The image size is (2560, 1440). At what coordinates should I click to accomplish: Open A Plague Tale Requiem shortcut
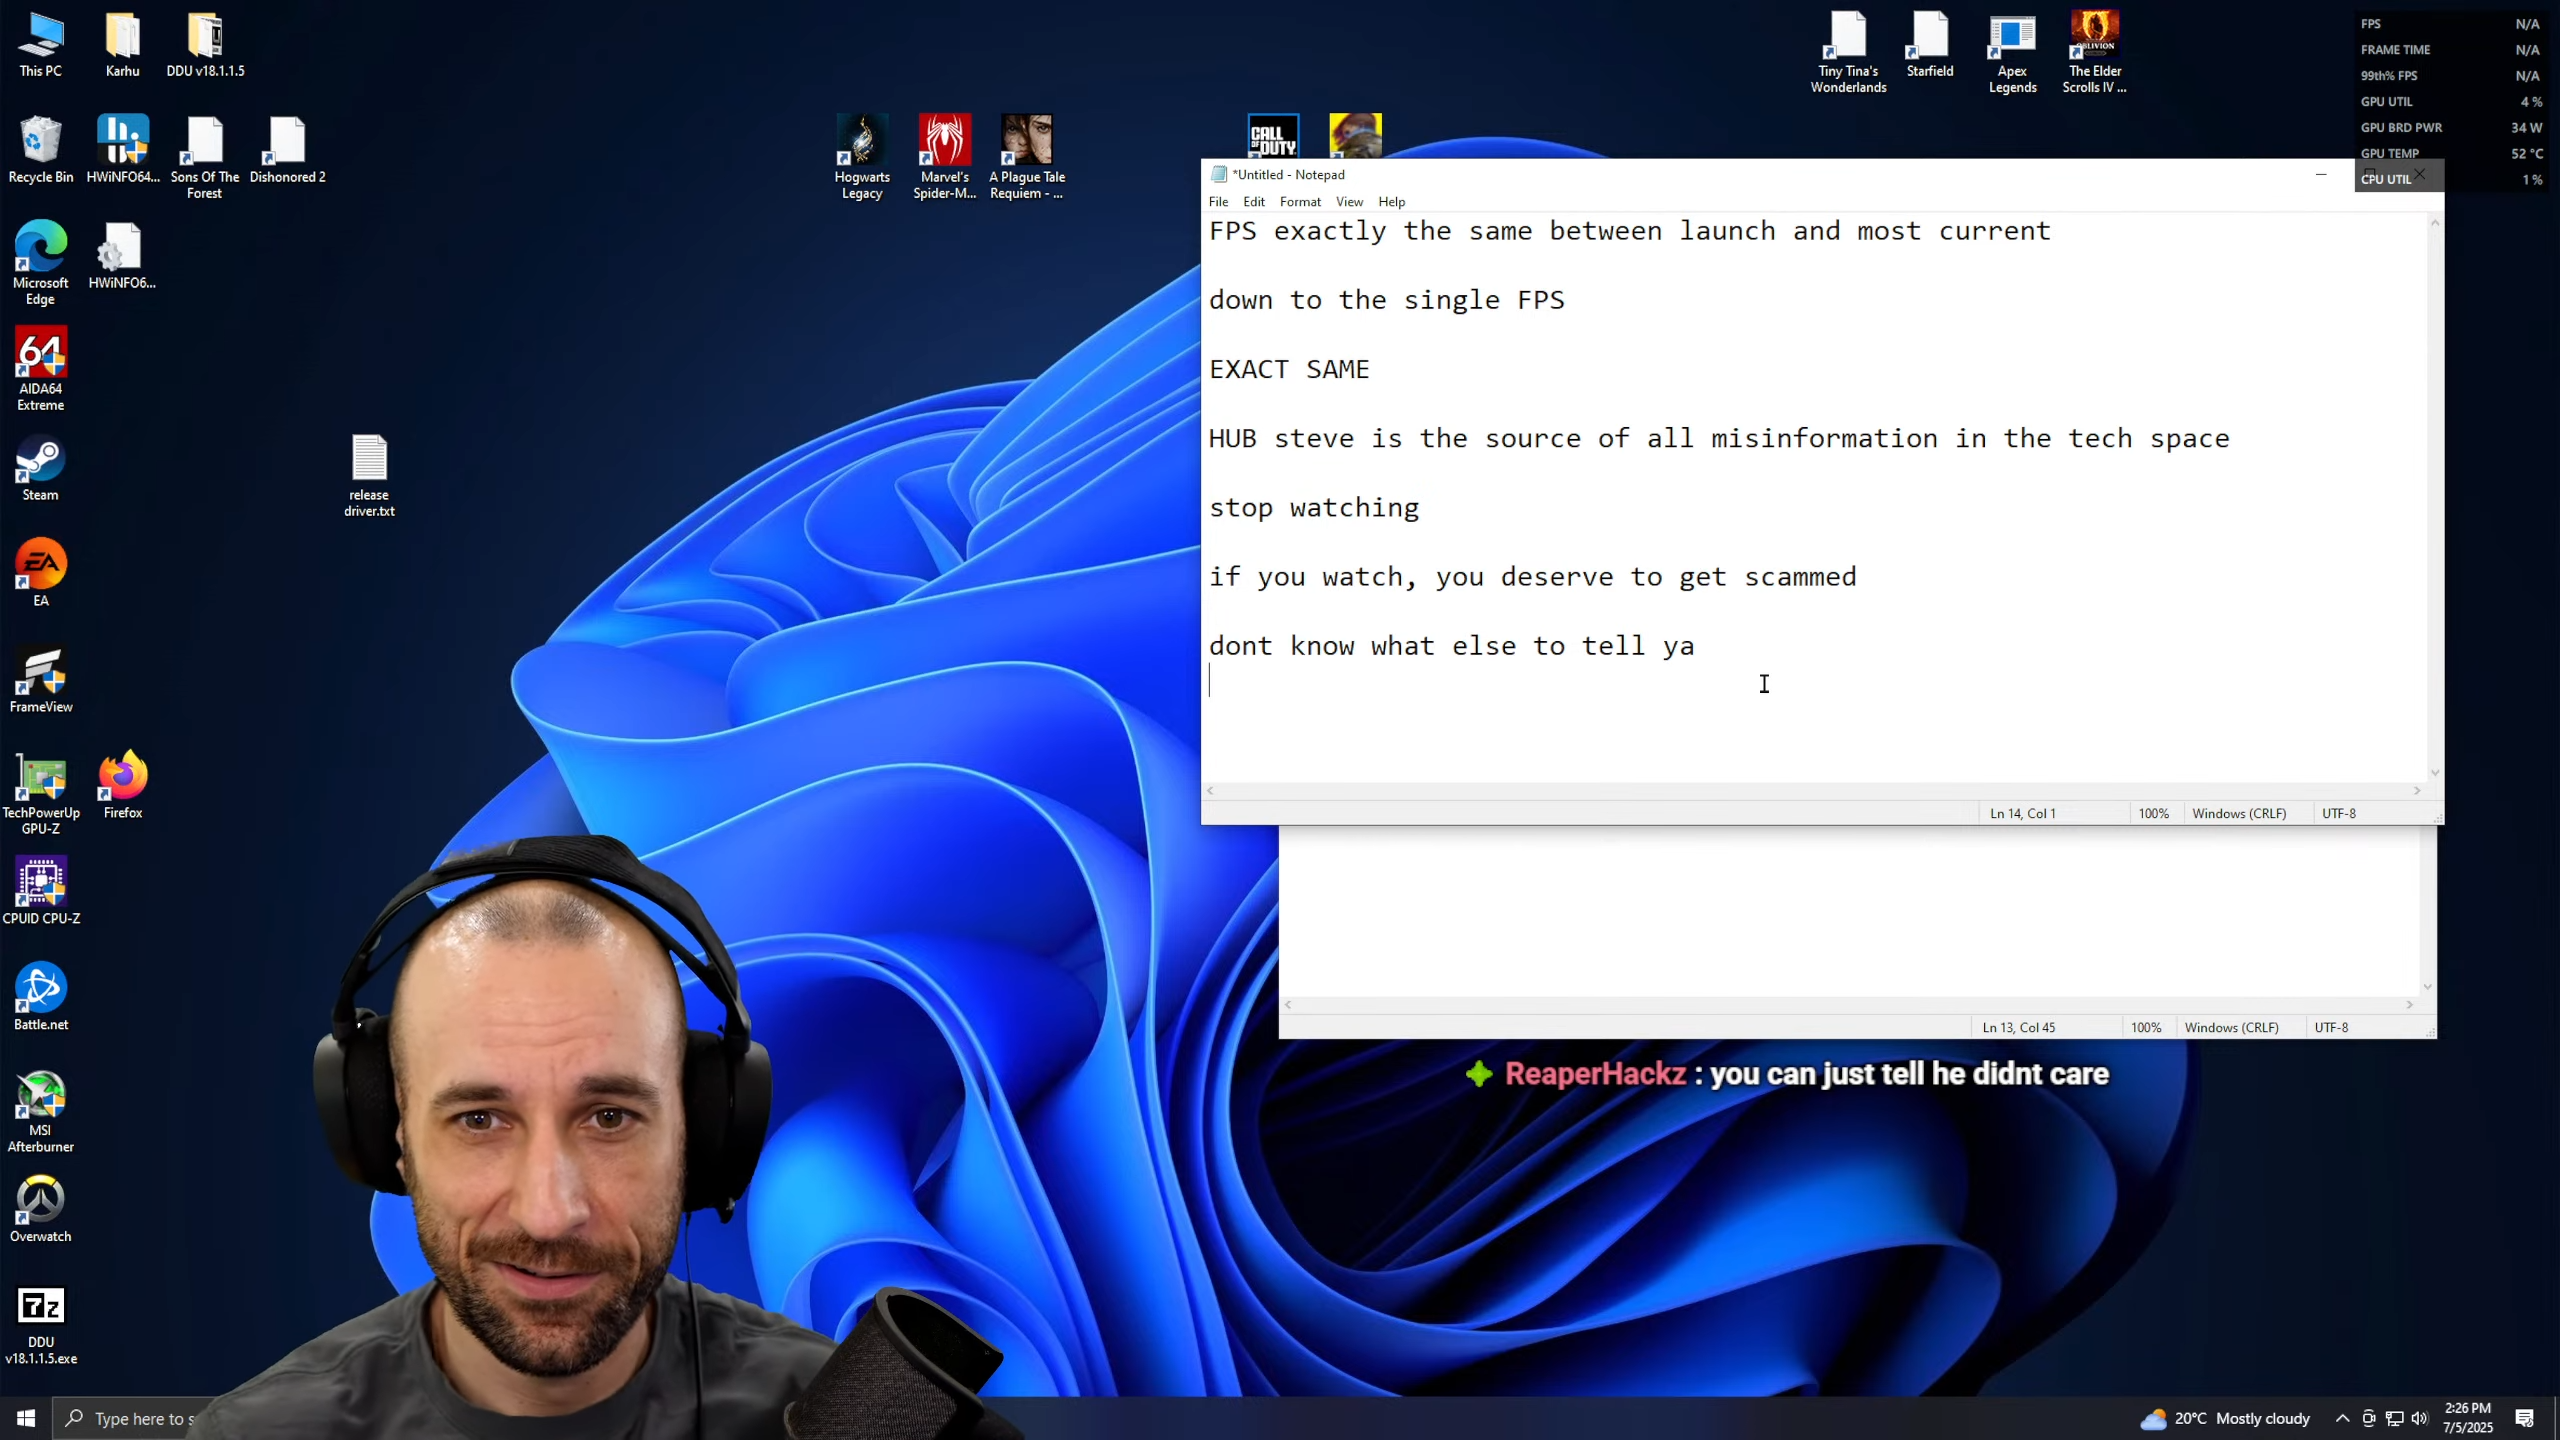(x=1027, y=158)
